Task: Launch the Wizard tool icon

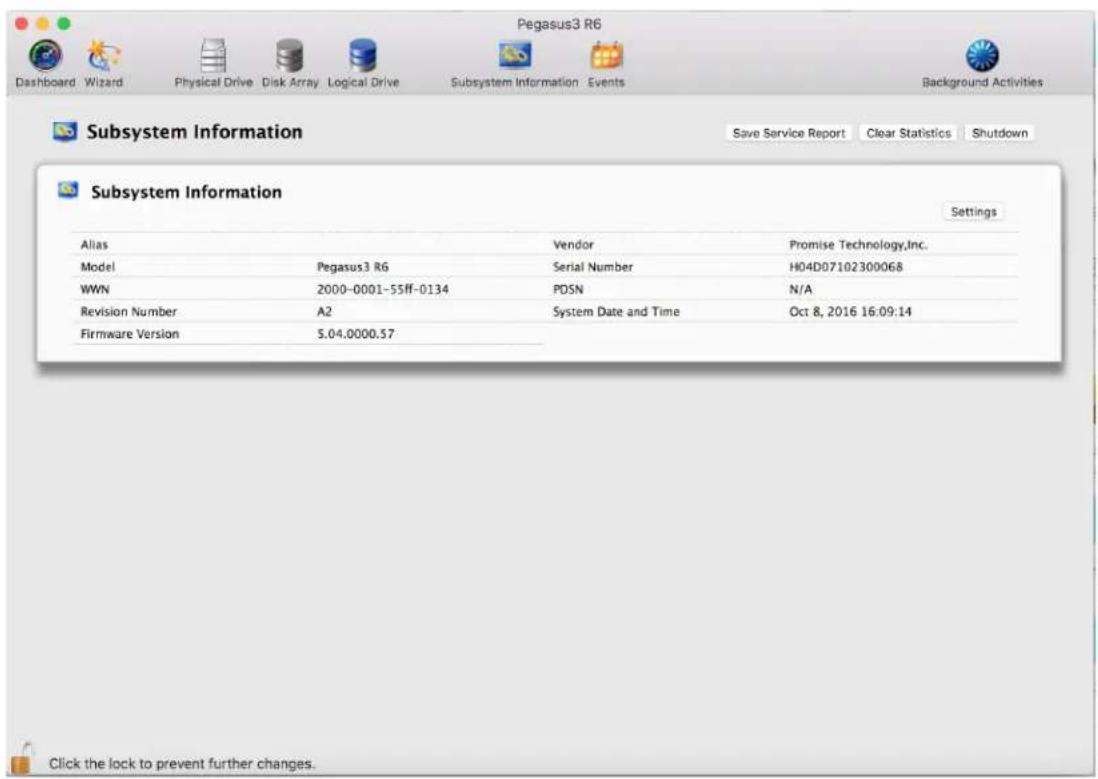Action: tap(104, 55)
